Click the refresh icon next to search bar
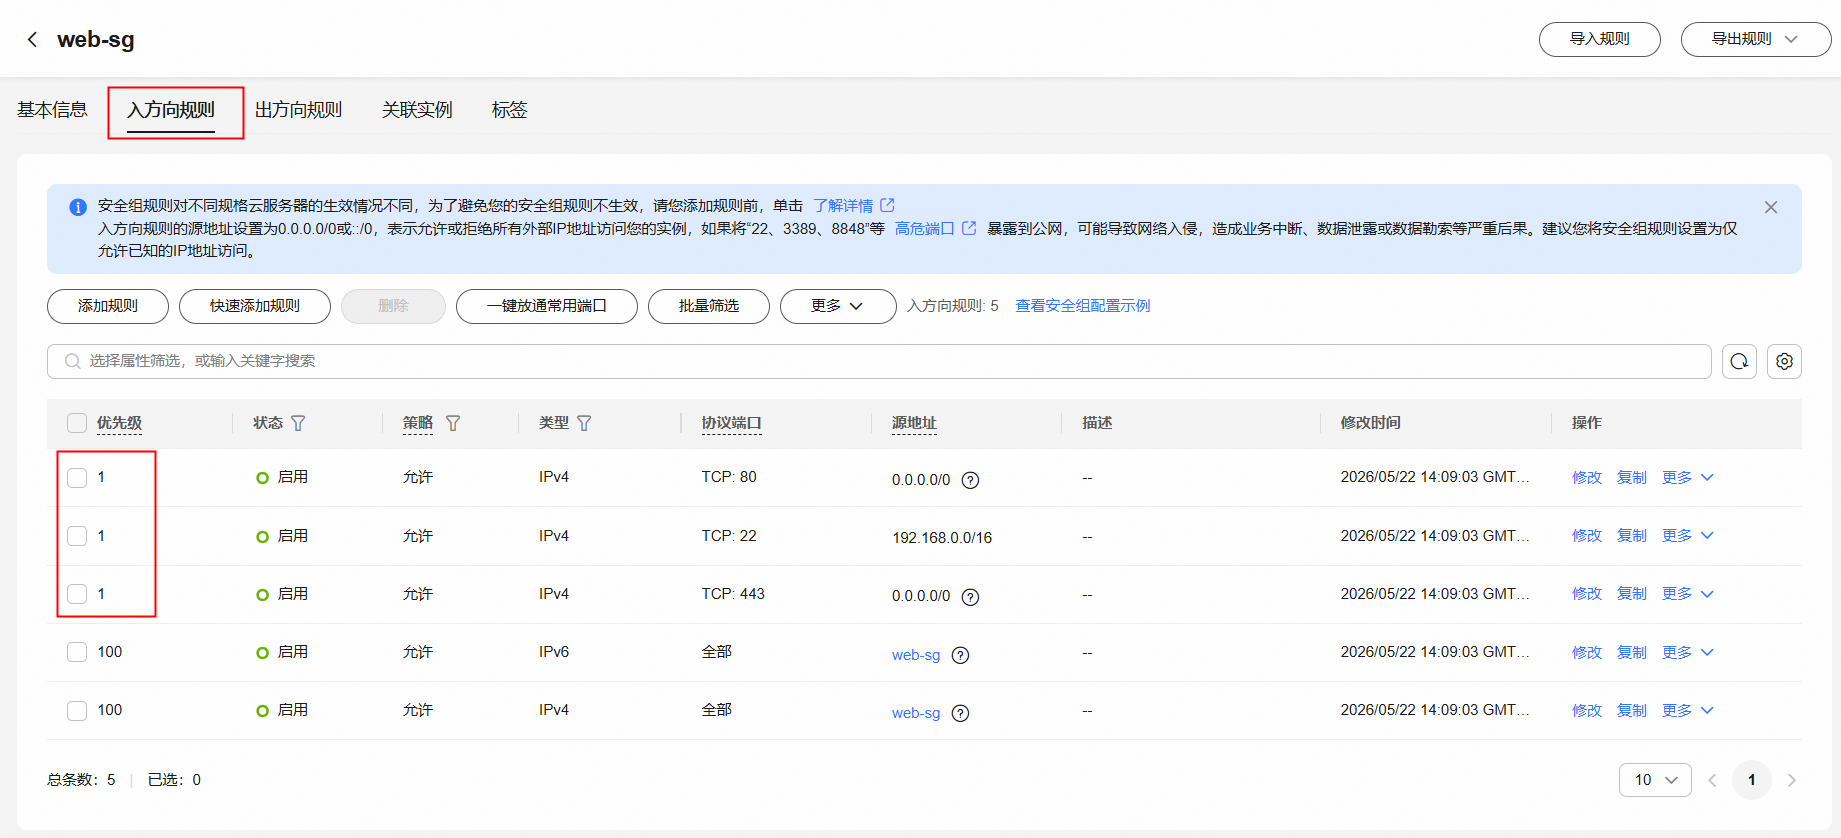The height and width of the screenshot is (838, 1841). click(x=1739, y=361)
